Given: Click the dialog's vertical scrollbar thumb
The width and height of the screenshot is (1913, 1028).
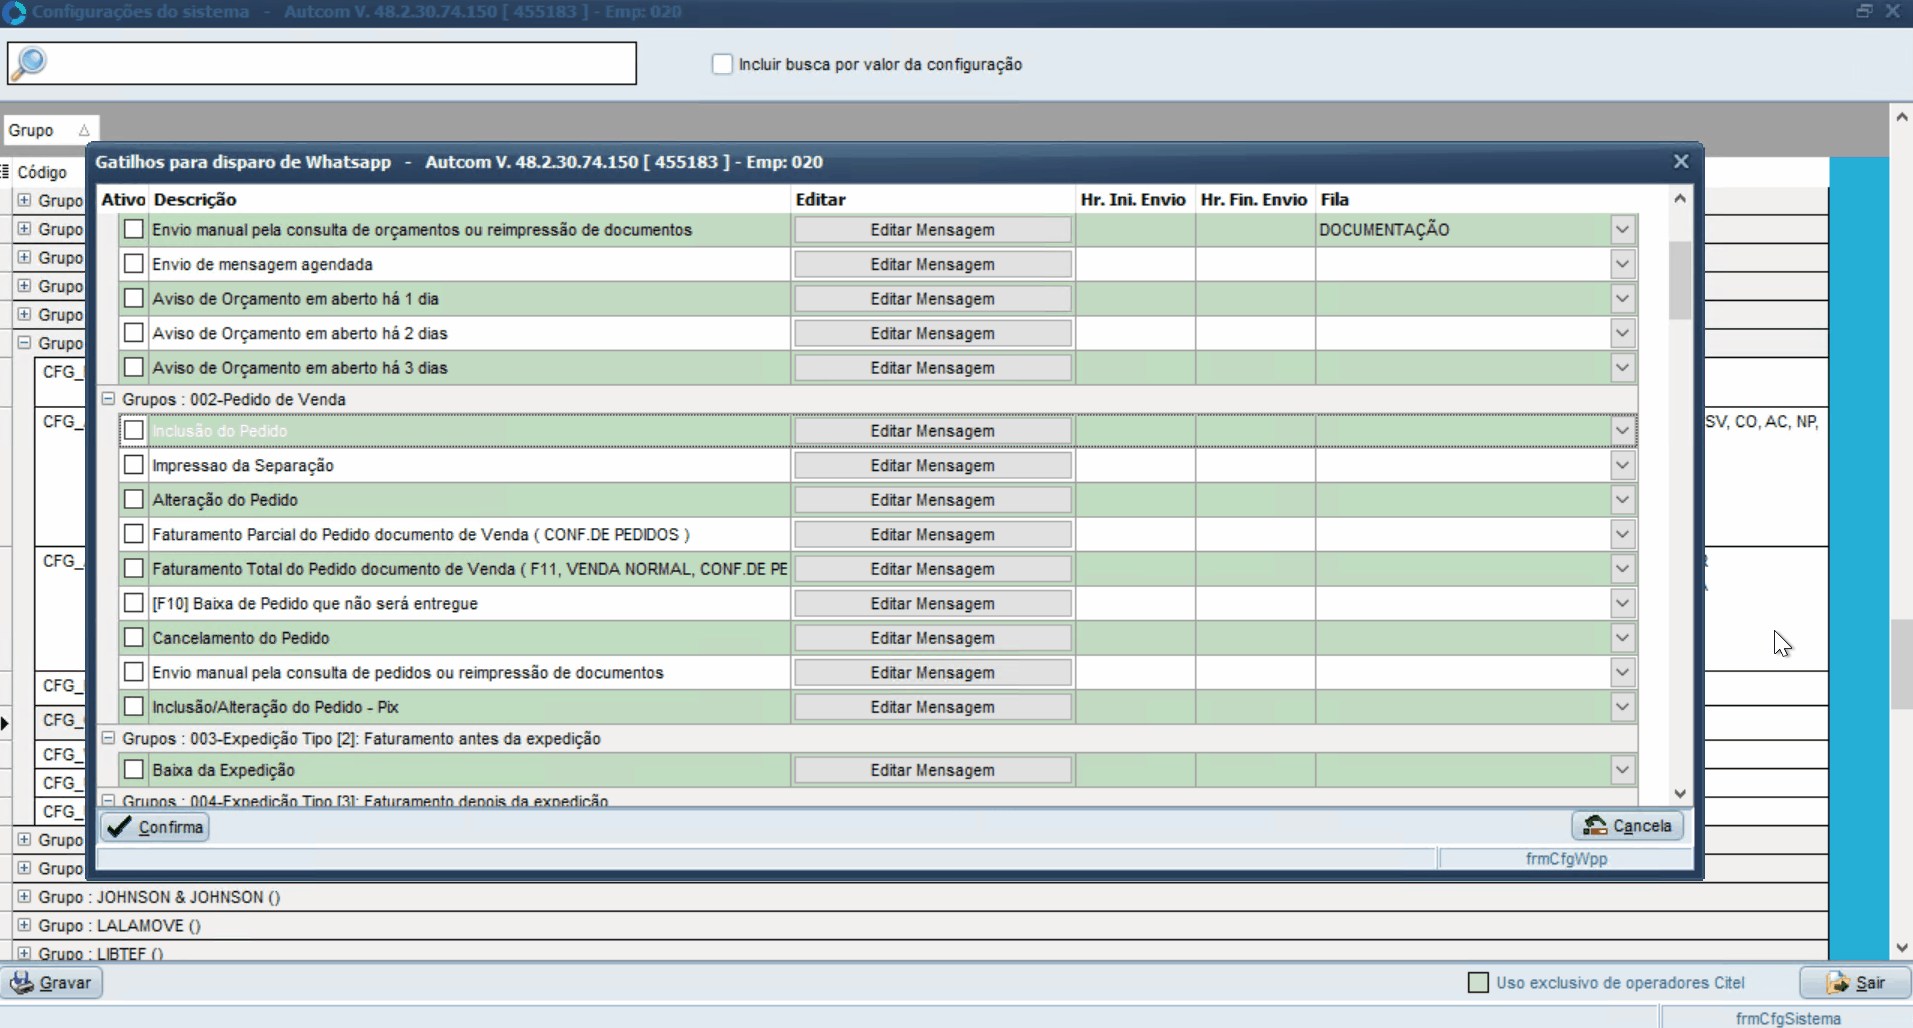Looking at the screenshot, I should click(x=1680, y=280).
